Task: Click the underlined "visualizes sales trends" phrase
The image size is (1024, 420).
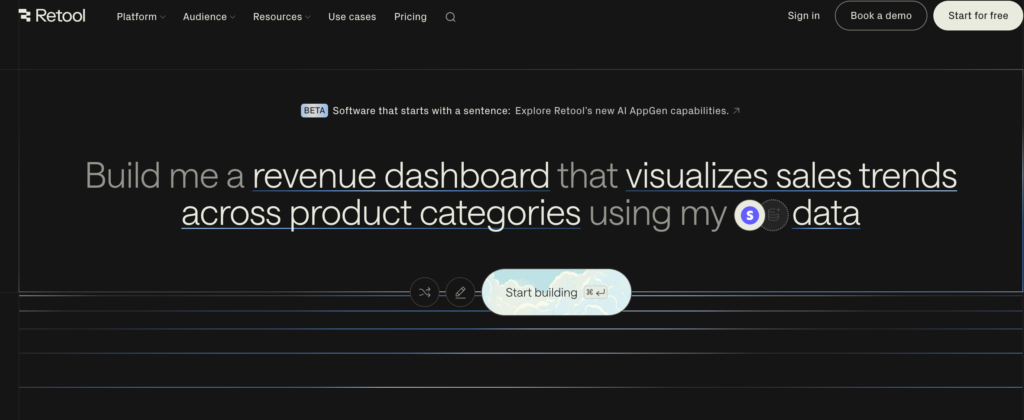Action: click(791, 175)
